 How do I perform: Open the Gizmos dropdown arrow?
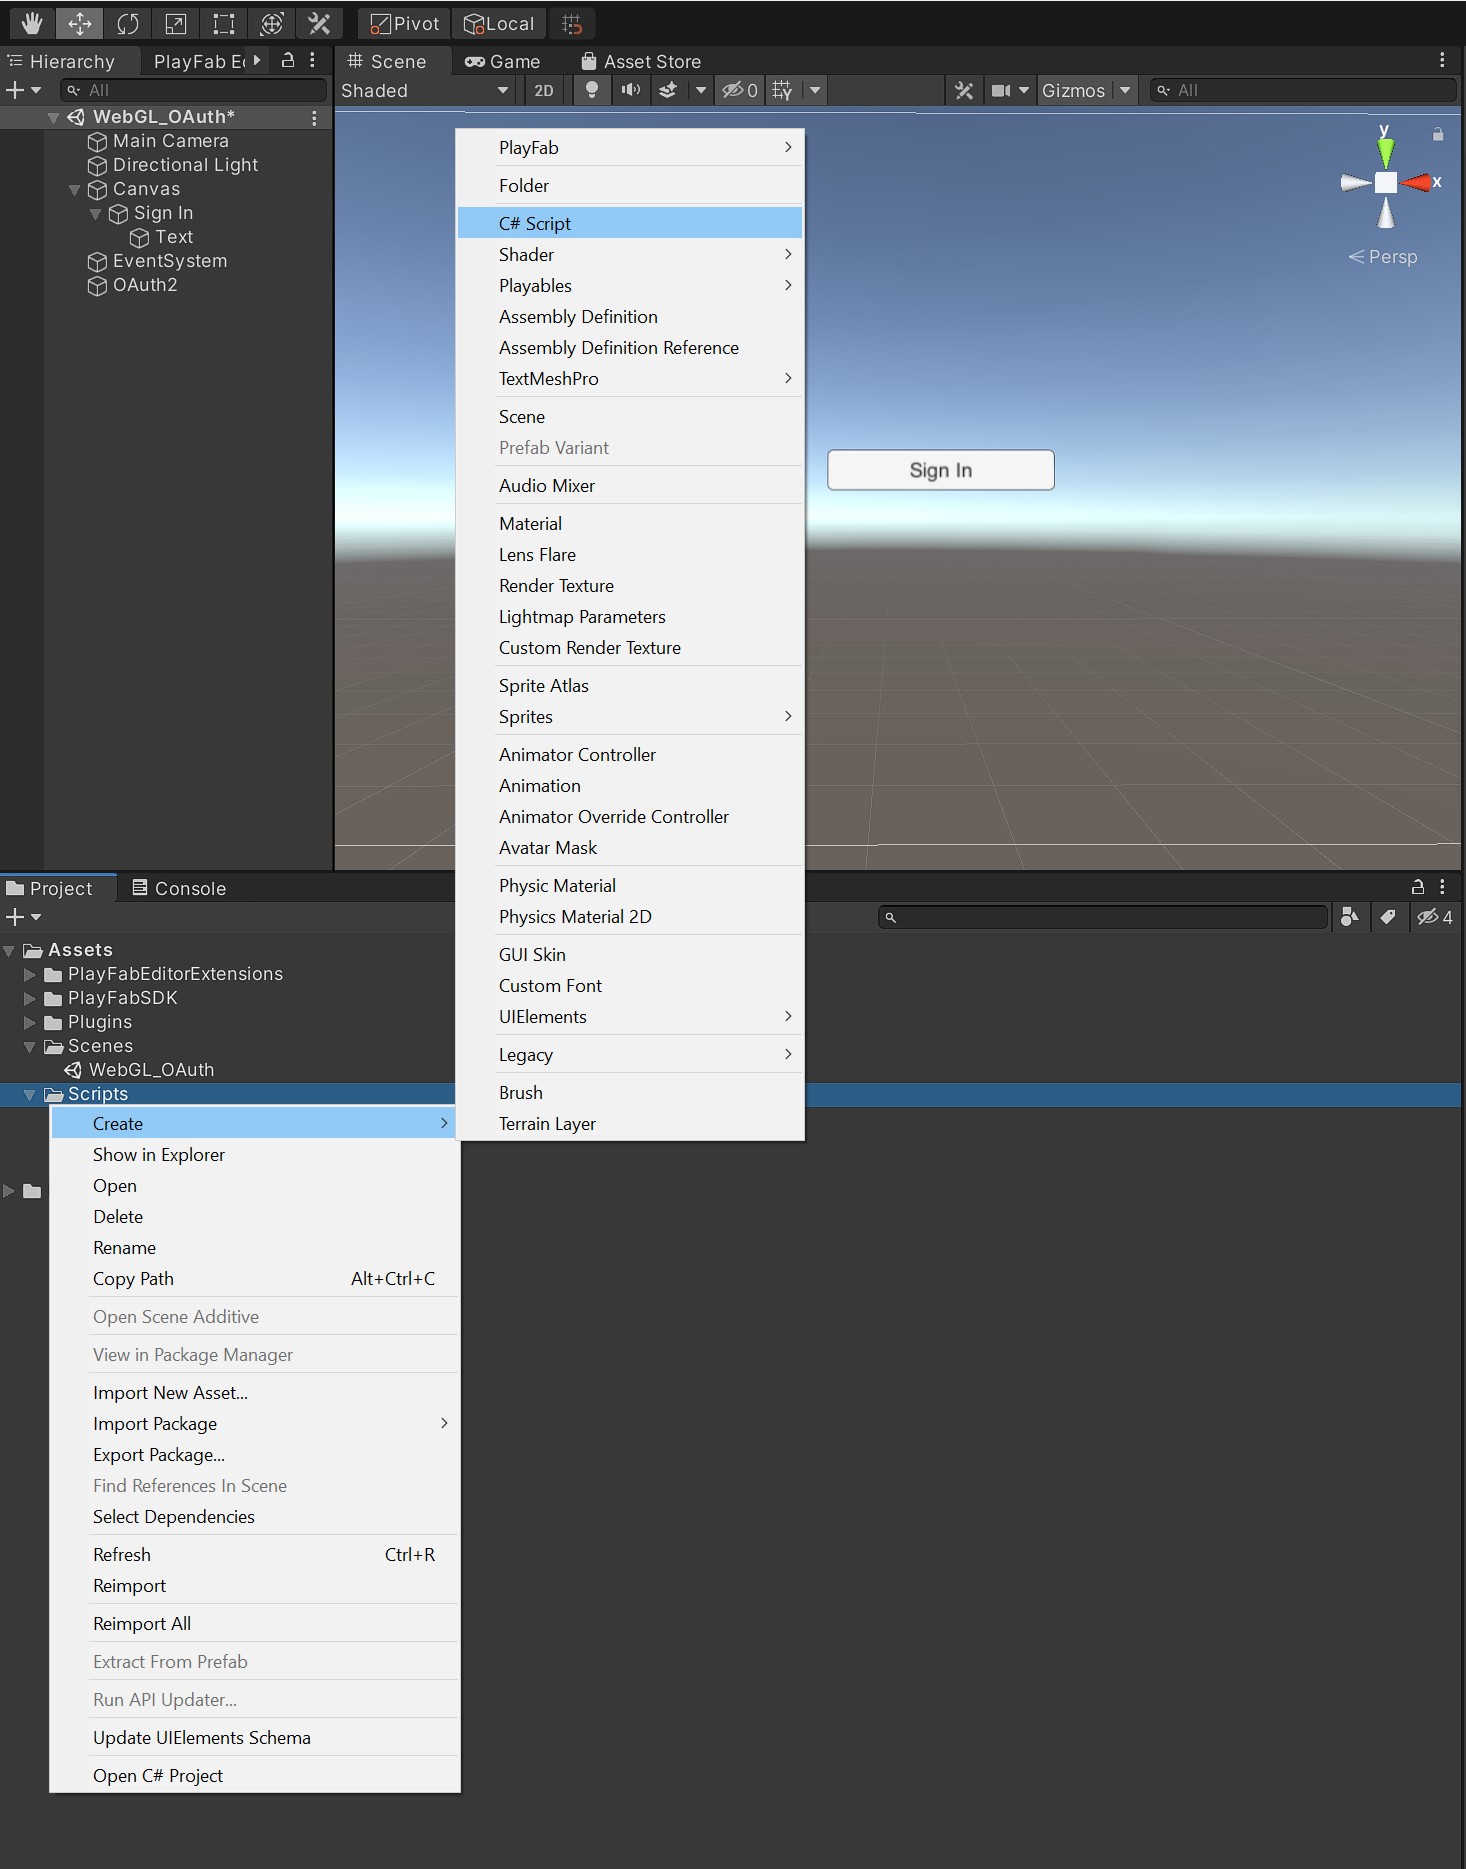1125,91
